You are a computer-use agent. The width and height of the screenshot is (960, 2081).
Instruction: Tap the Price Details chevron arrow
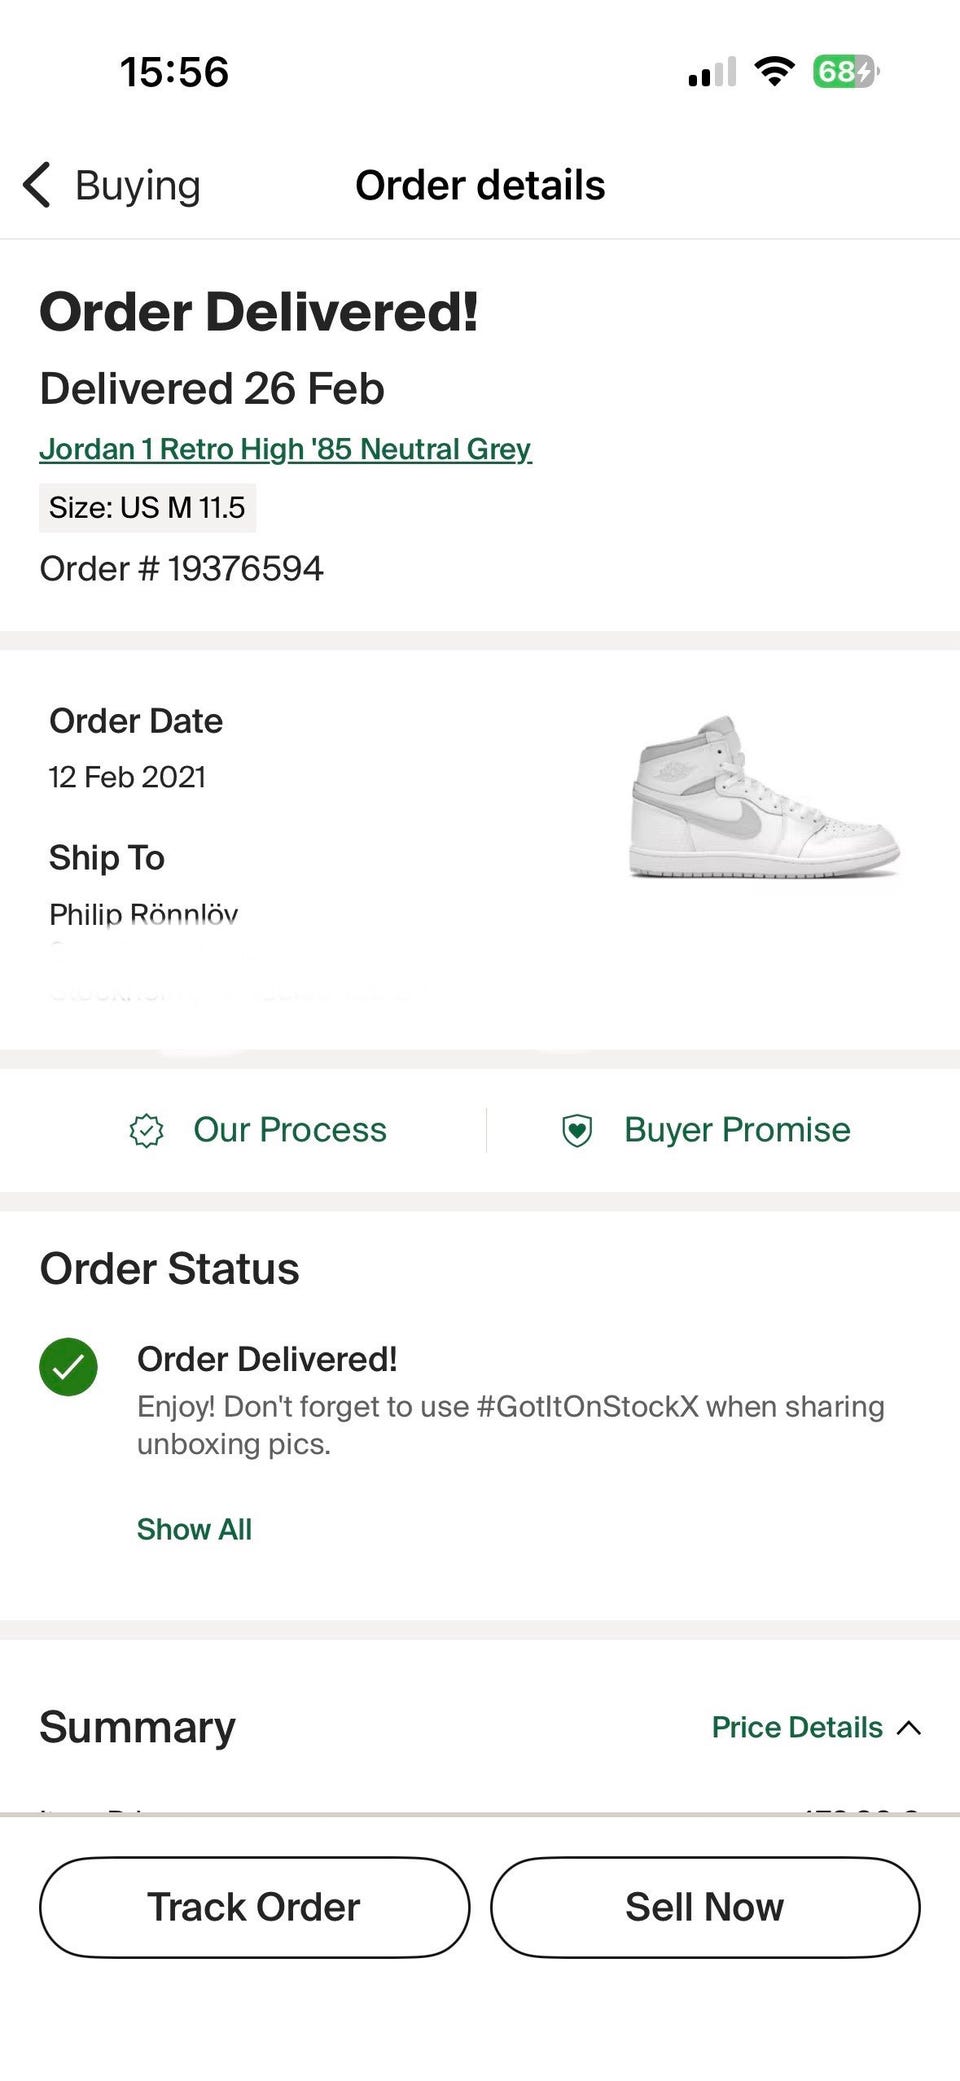click(x=909, y=1728)
